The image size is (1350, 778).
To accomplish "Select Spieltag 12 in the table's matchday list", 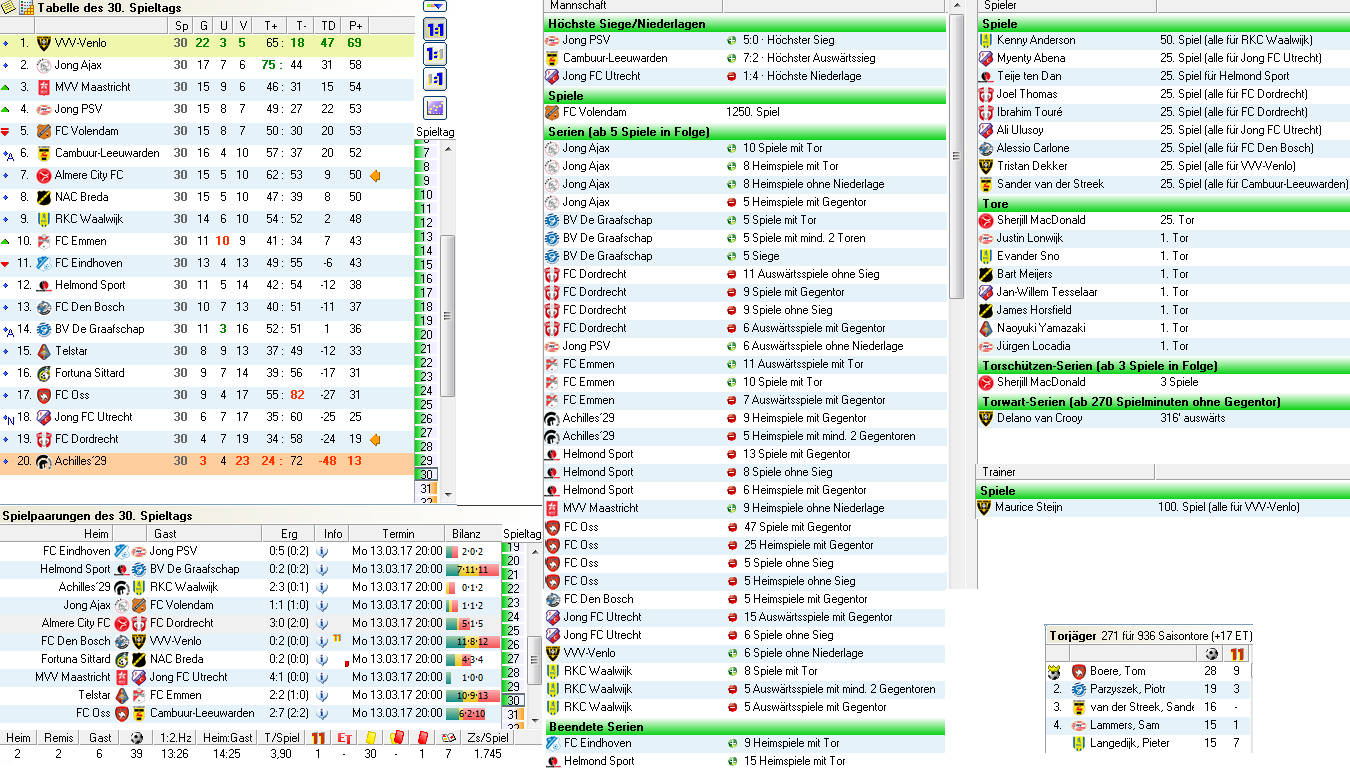I will [427, 223].
